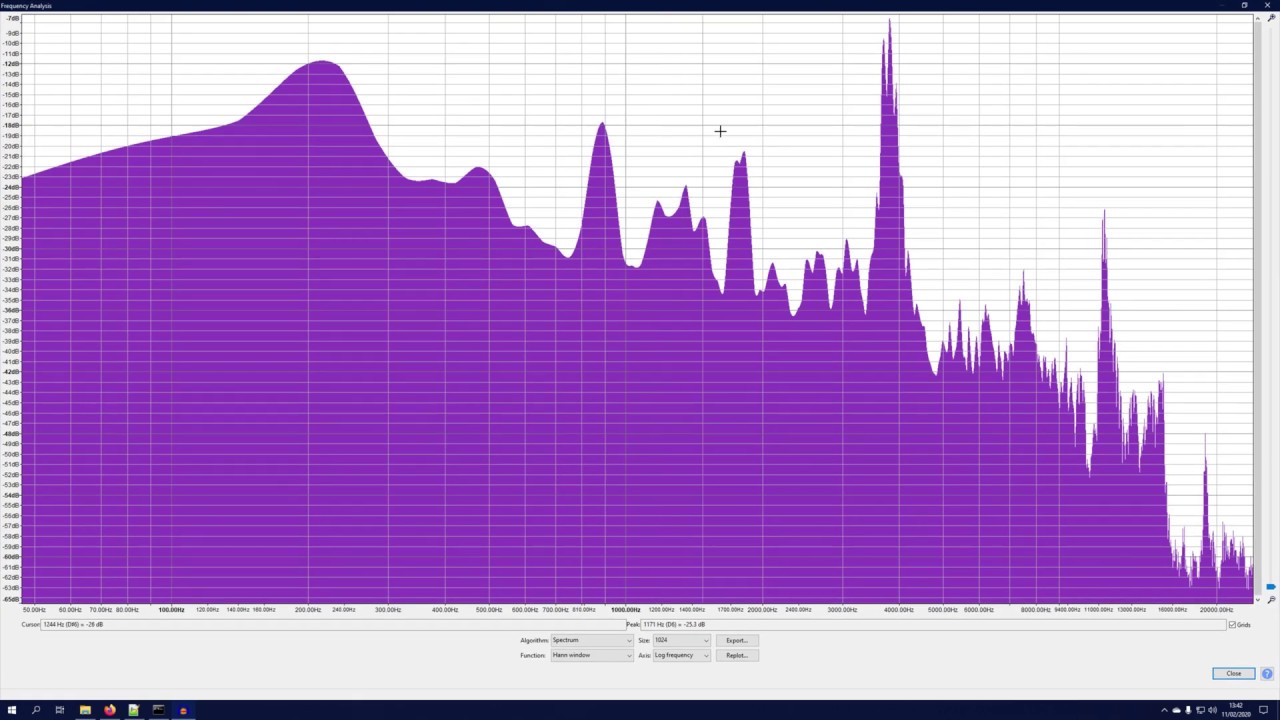This screenshot has height=720, width=1280.
Task: Open the Algorithm dropdown showing Spectrum
Action: pos(591,640)
